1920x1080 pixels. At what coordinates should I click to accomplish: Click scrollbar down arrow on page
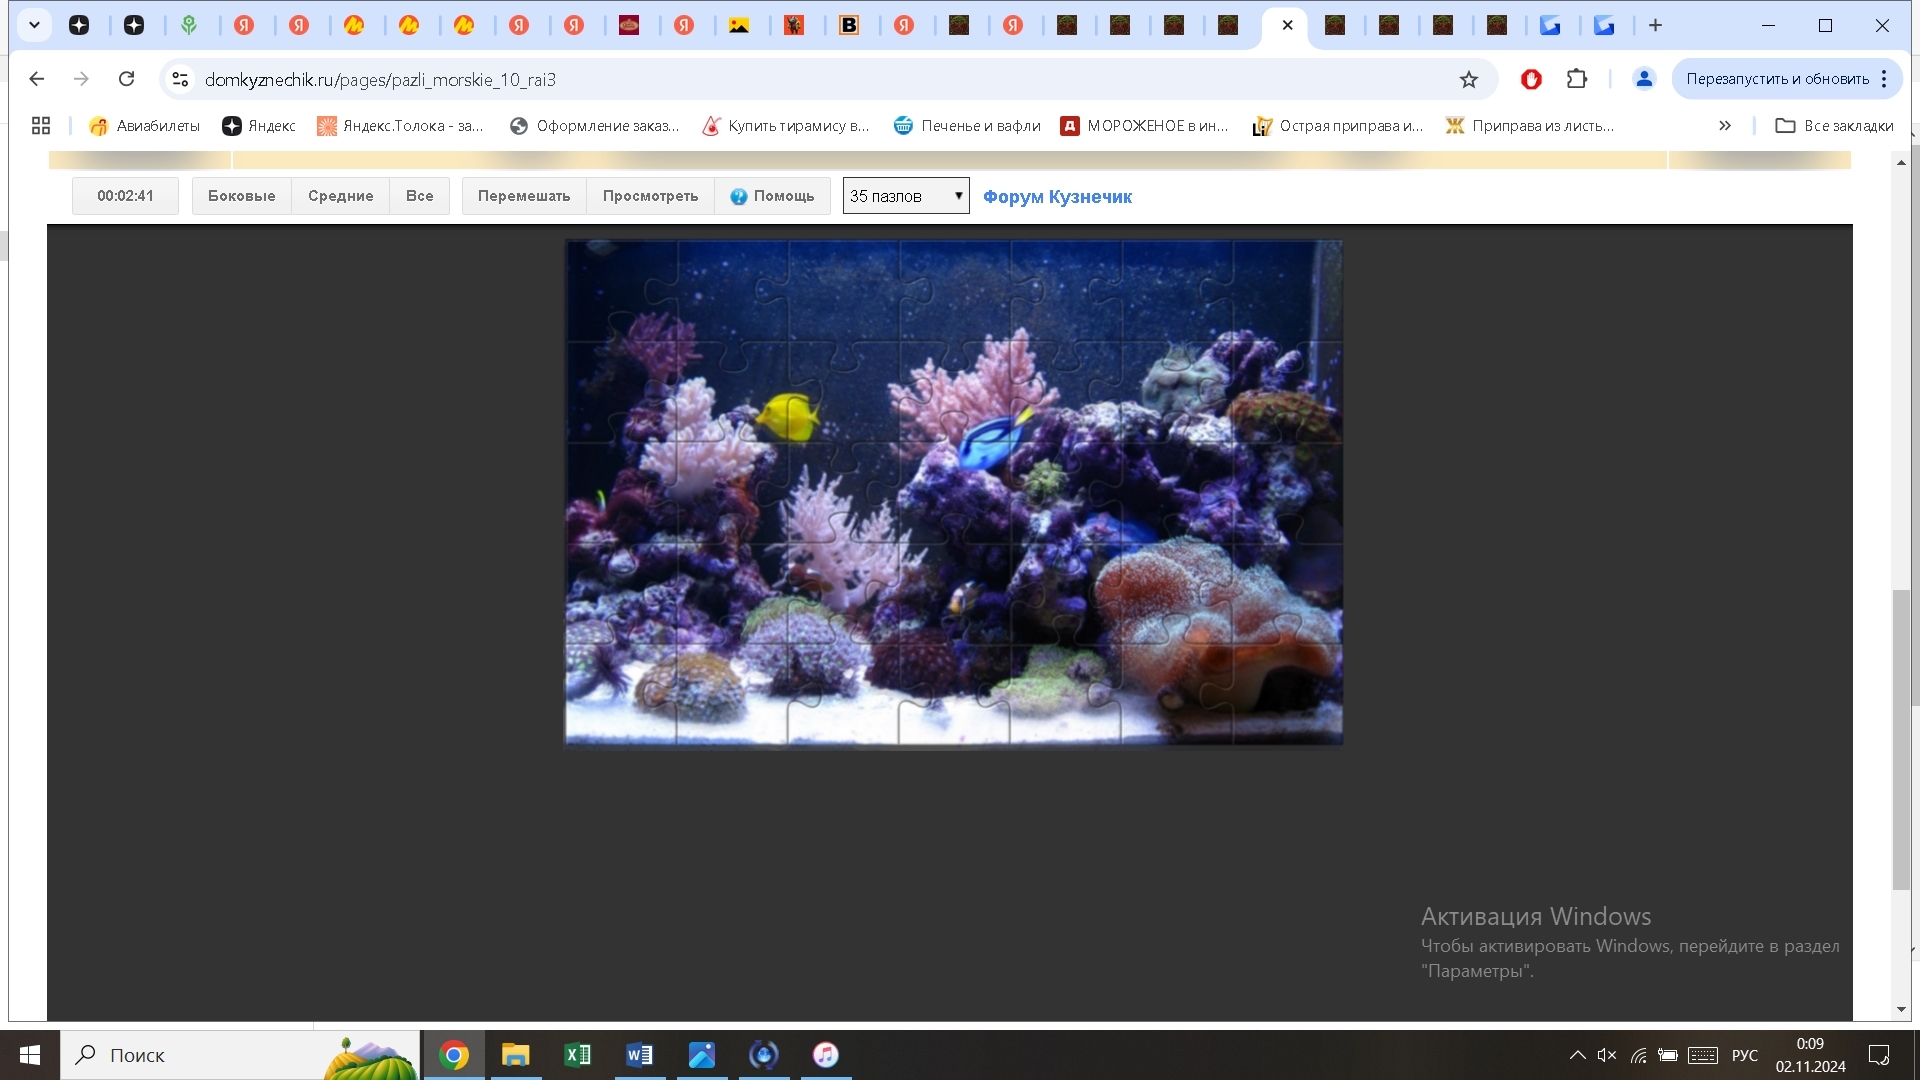pos(1901,1009)
